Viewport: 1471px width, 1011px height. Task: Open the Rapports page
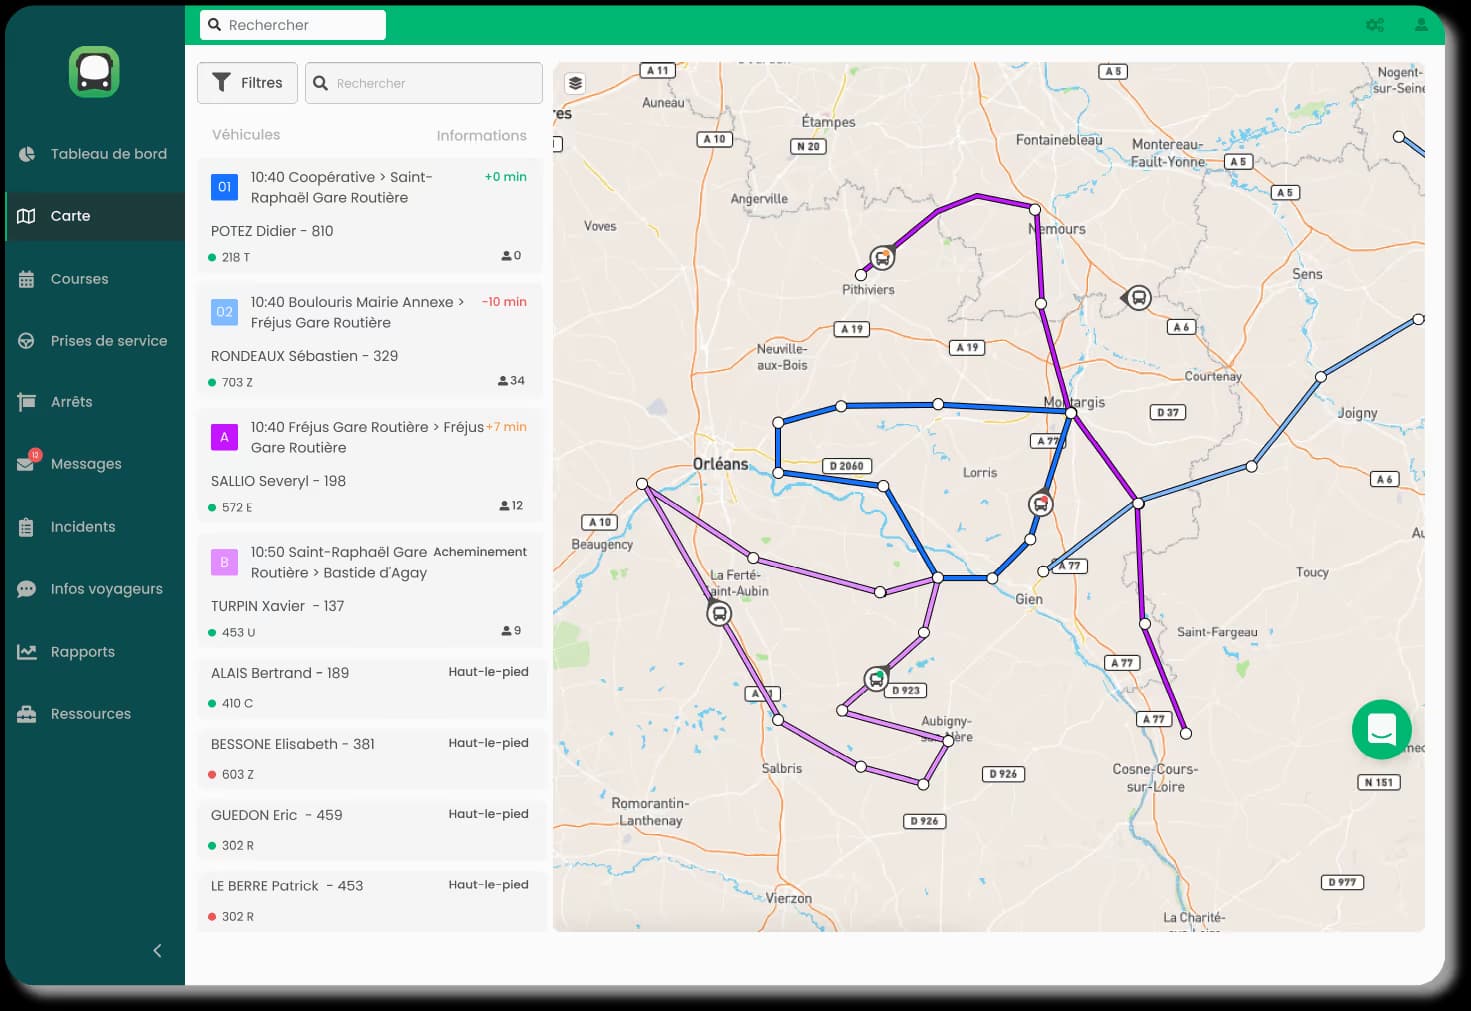(x=82, y=652)
